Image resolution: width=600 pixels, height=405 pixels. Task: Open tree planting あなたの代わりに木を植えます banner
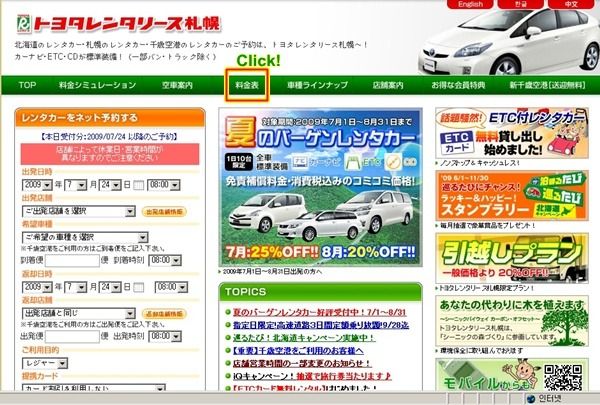click(x=512, y=321)
